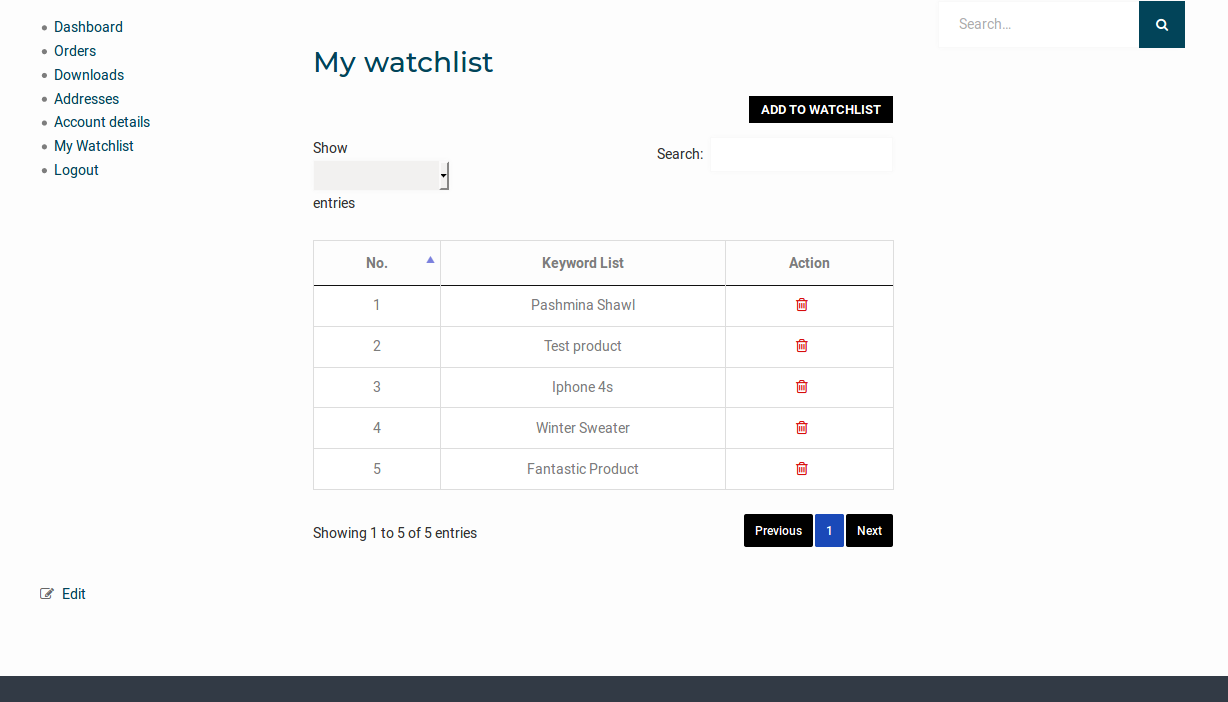The height and width of the screenshot is (702, 1228).
Task: Click Logout in account menu
Action: (x=76, y=170)
